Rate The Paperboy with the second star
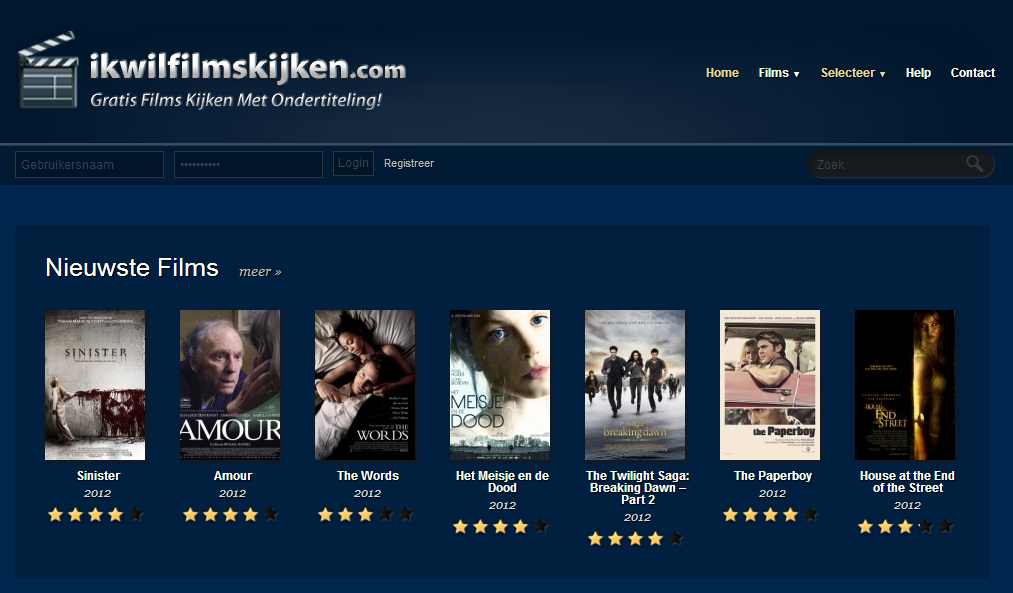Screen dimensions: 1013x593 click(x=751, y=515)
